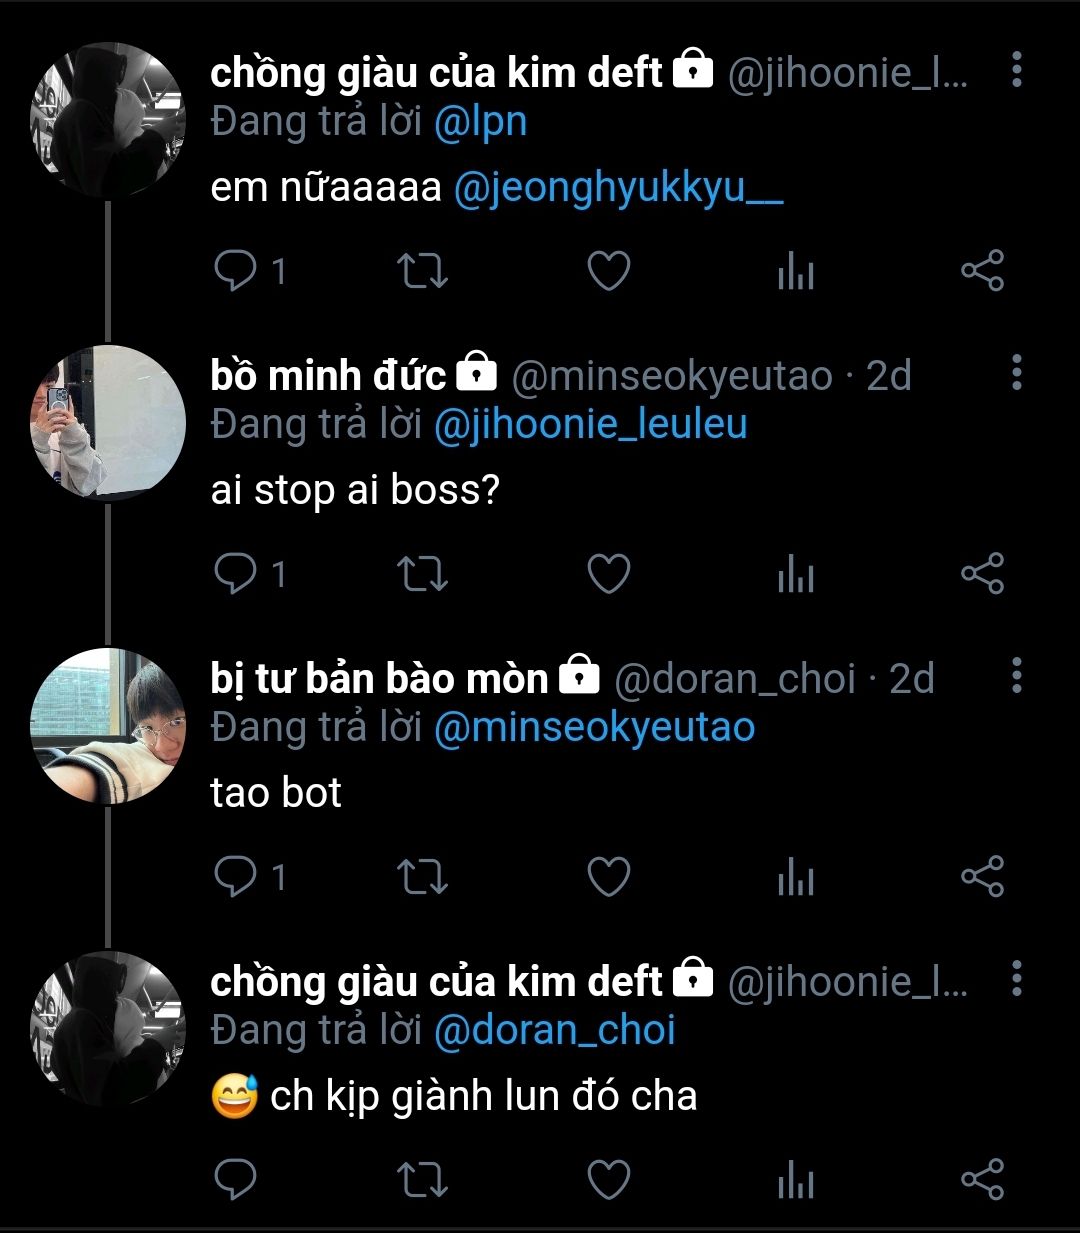Share the "ch kịp giành lun" tweet
The image size is (1080, 1233).
click(982, 1180)
